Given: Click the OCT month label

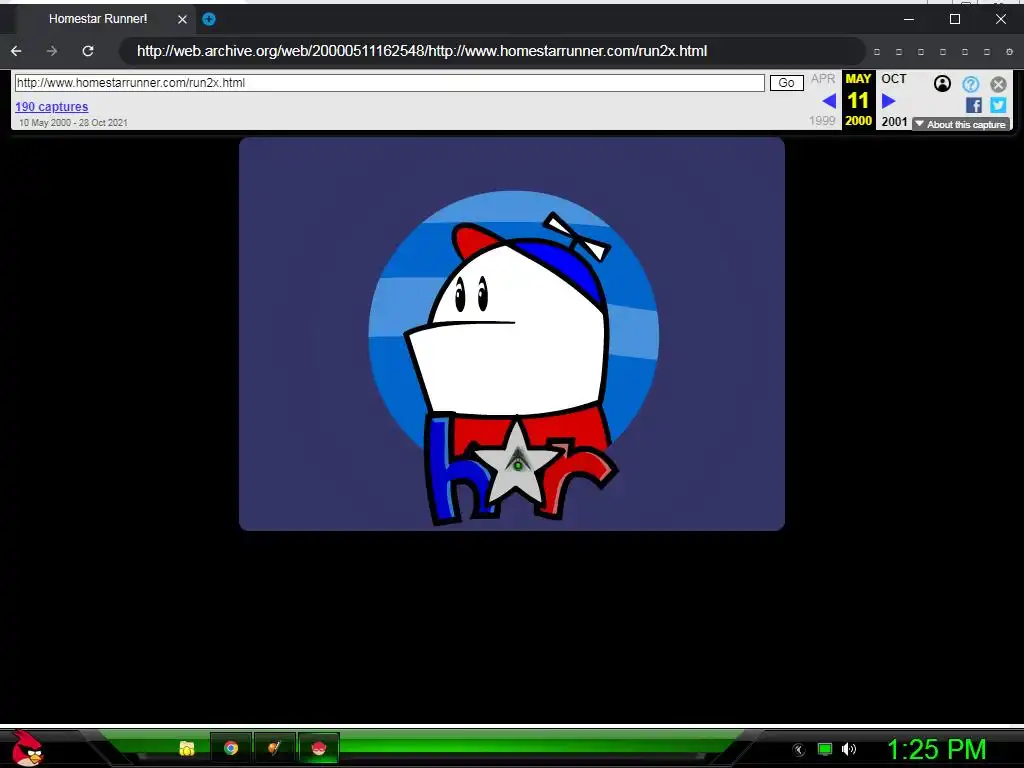Looking at the screenshot, I should point(893,79).
